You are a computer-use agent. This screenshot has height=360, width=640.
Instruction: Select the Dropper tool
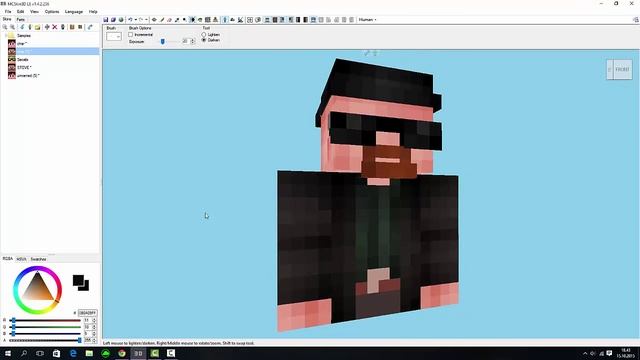pos(177,20)
